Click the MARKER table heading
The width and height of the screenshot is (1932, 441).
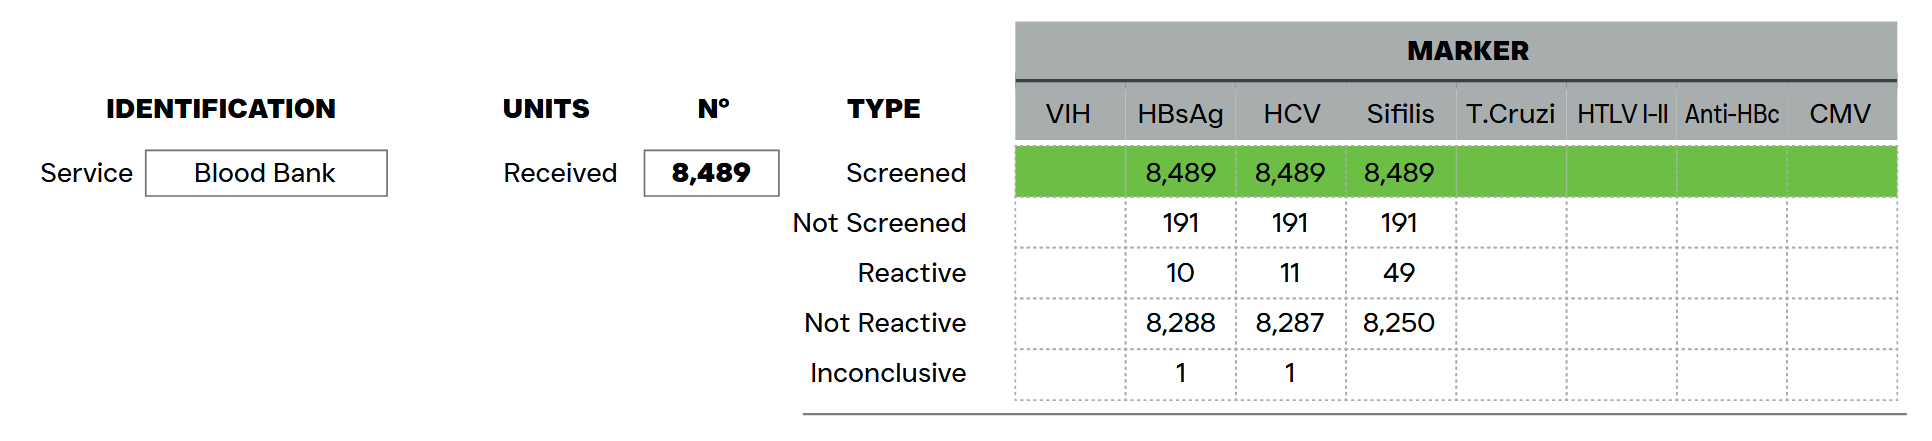(1467, 51)
